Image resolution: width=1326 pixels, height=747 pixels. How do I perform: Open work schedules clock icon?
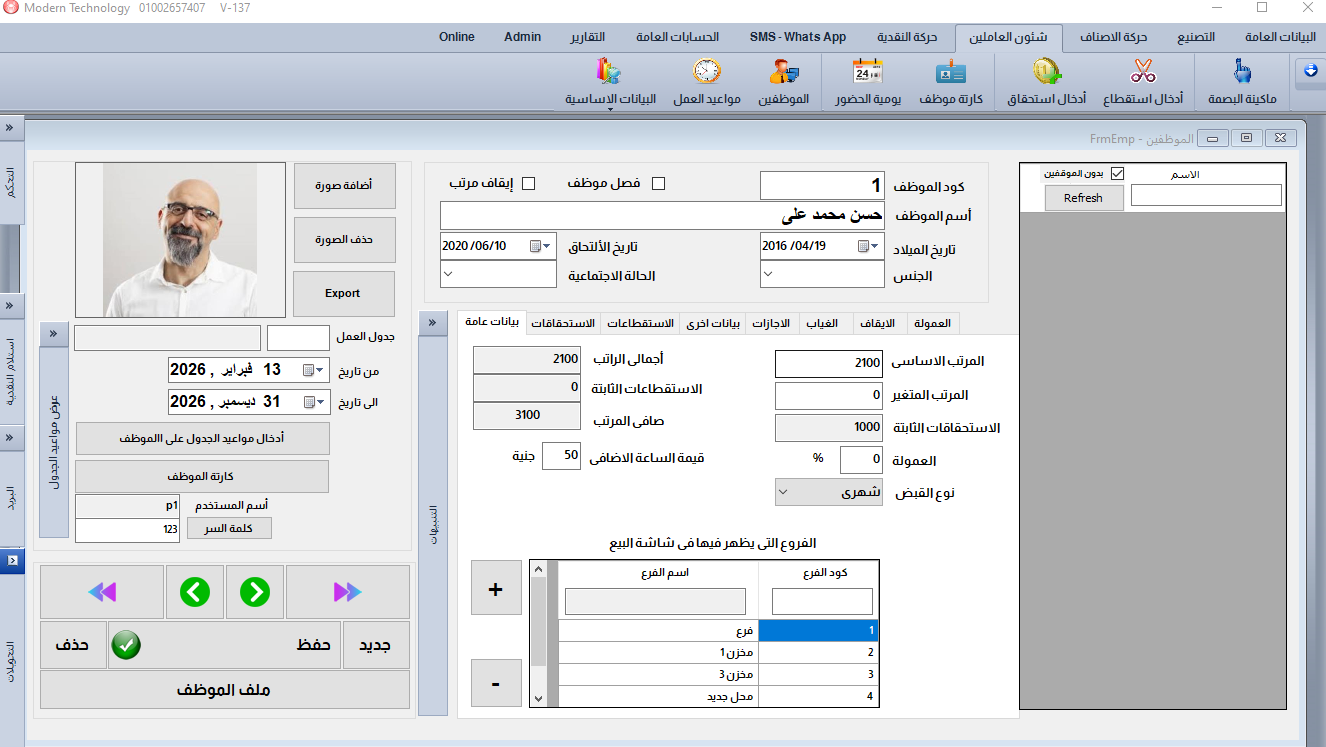click(x=706, y=73)
